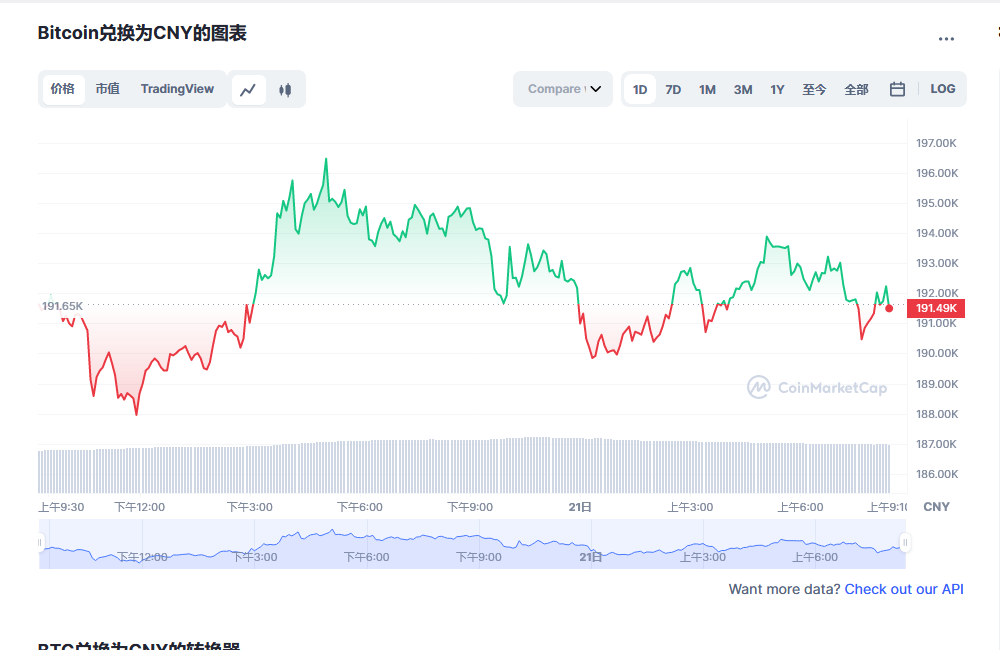This screenshot has height=650, width=1000.
Task: Select the 至今 range button
Action: (x=814, y=89)
